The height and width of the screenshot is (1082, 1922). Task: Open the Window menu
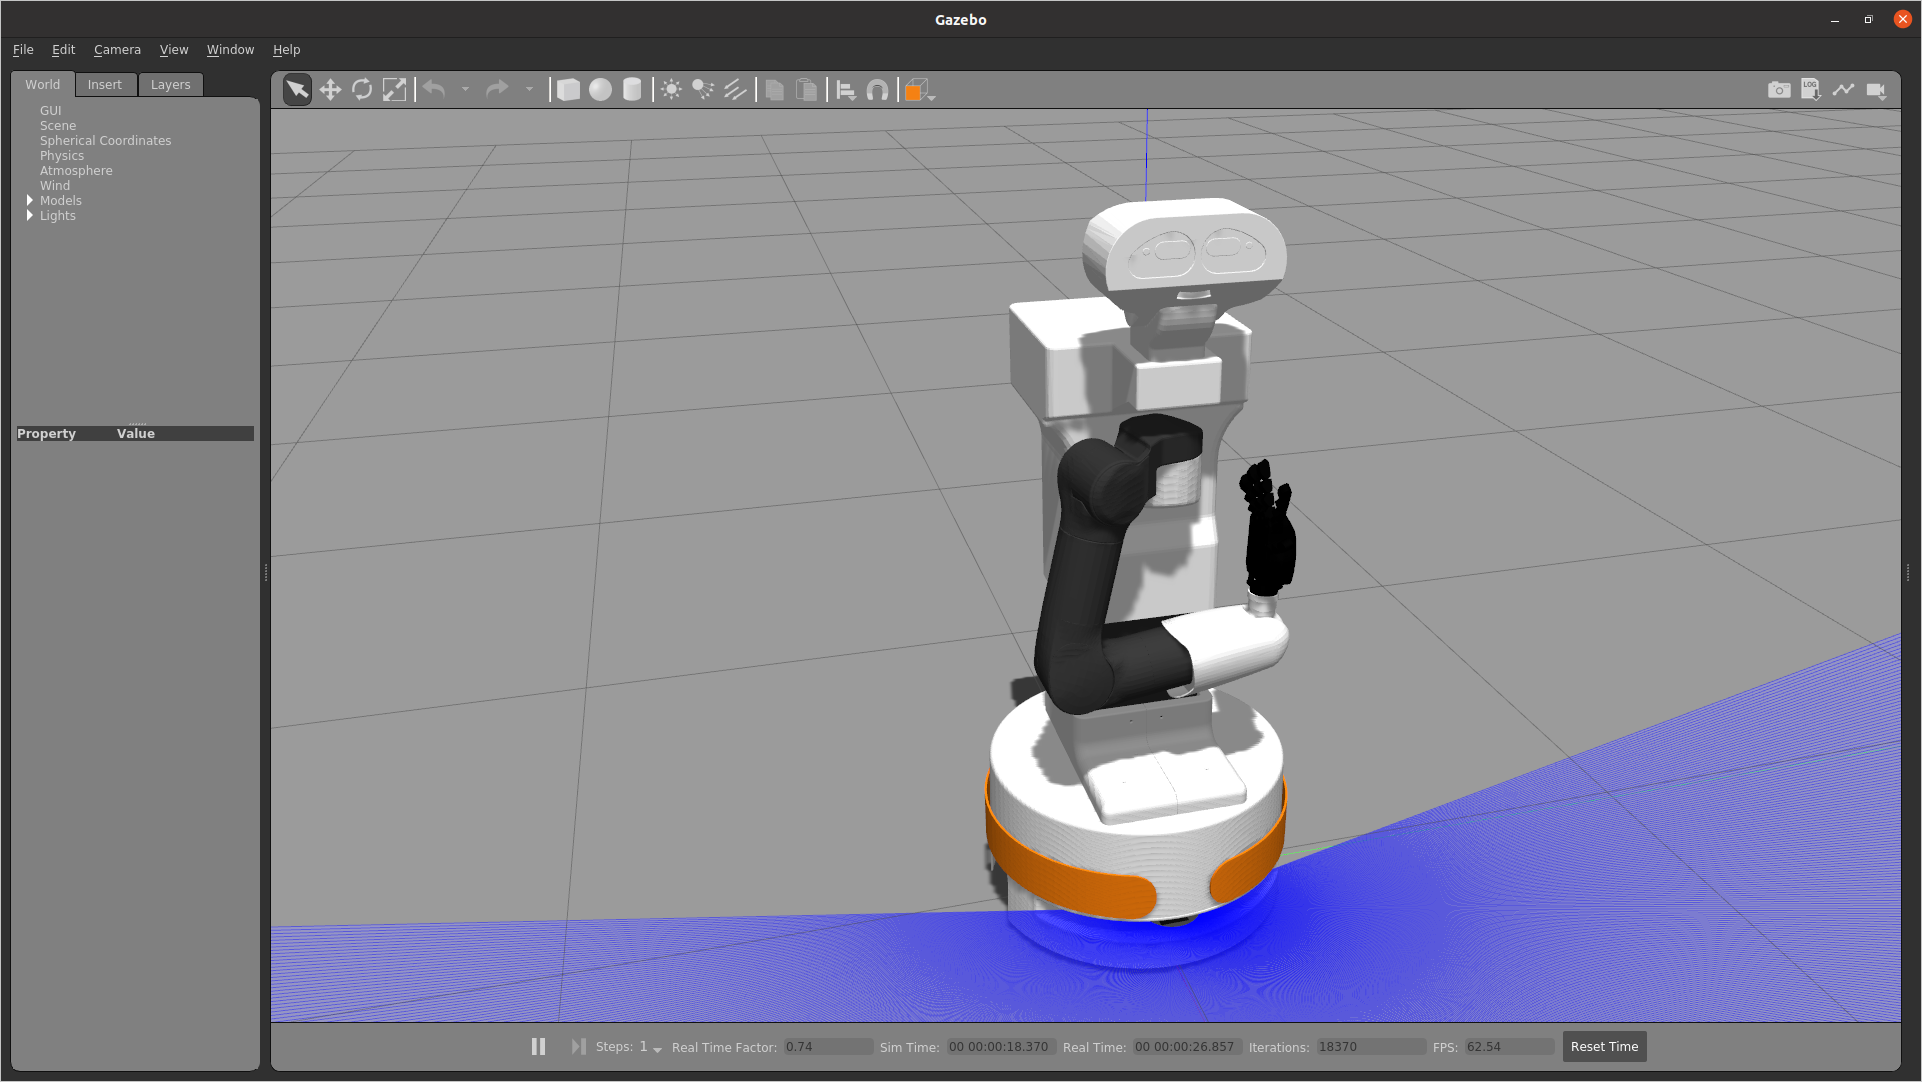(x=230, y=49)
